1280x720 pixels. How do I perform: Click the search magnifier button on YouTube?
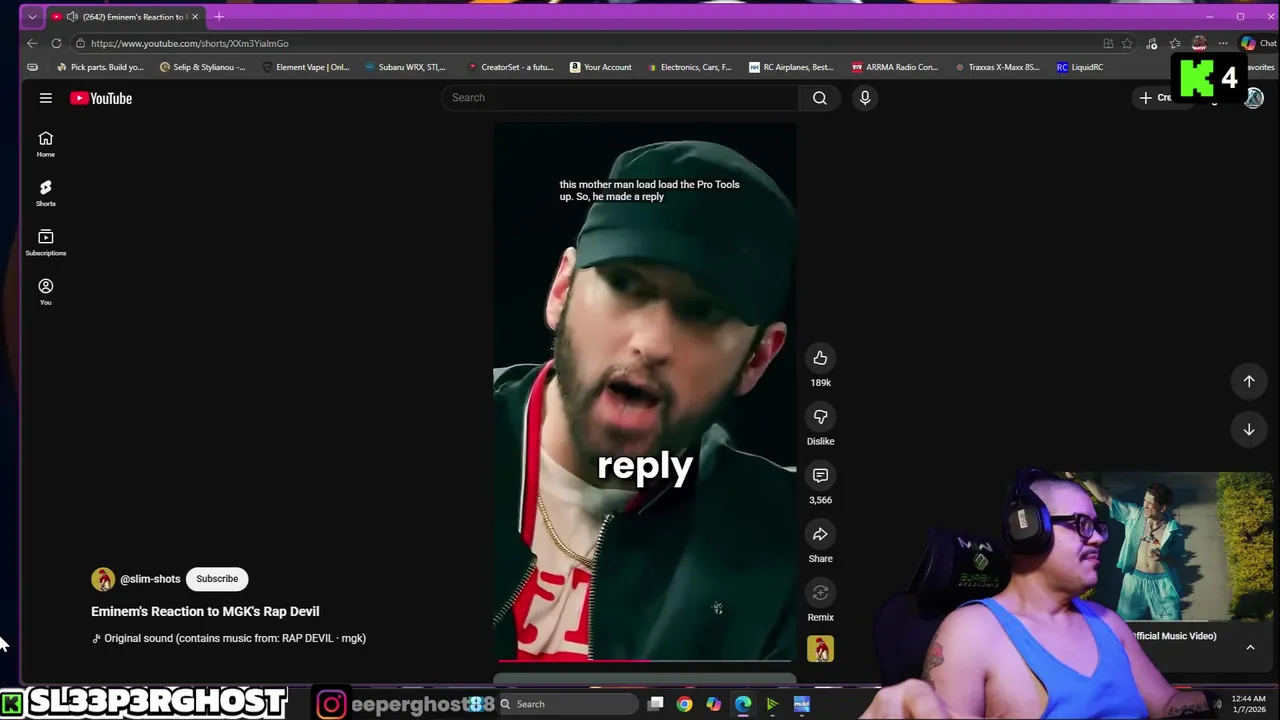820,98
